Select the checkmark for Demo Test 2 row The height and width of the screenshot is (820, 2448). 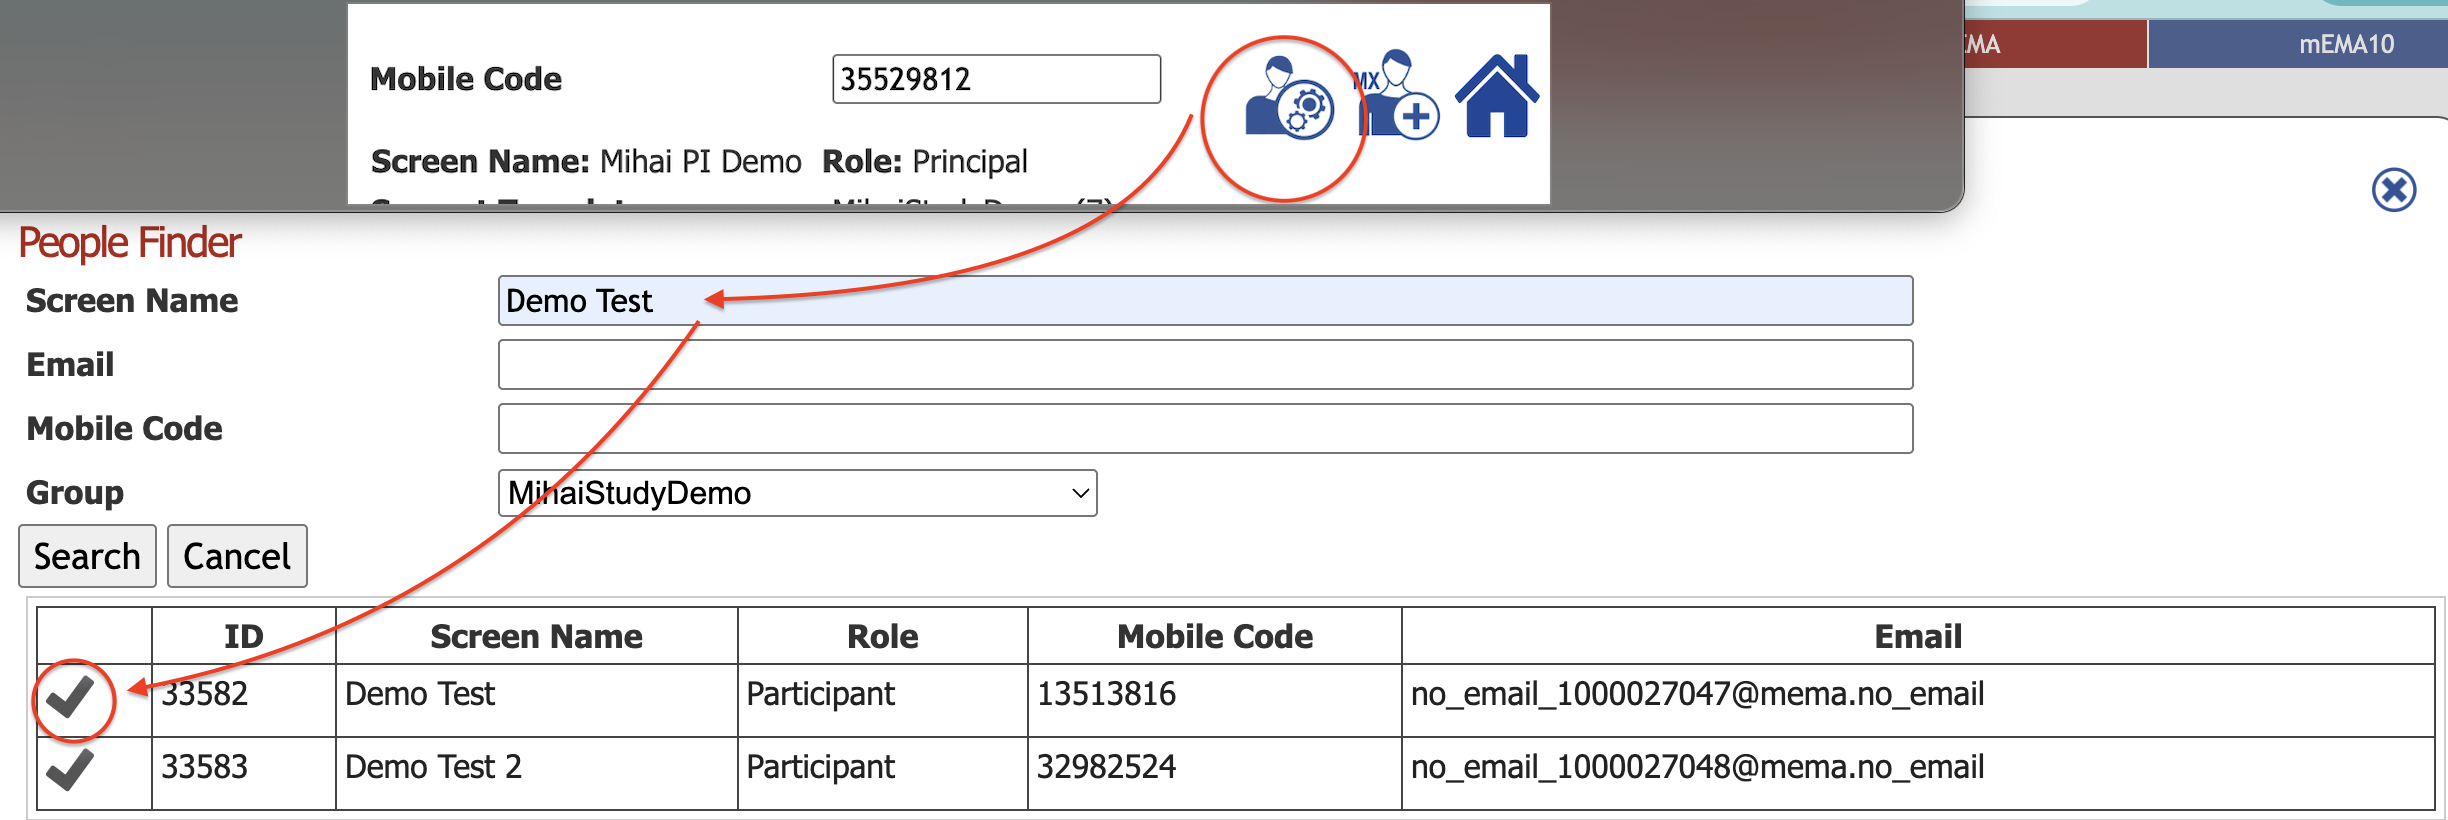coord(71,770)
